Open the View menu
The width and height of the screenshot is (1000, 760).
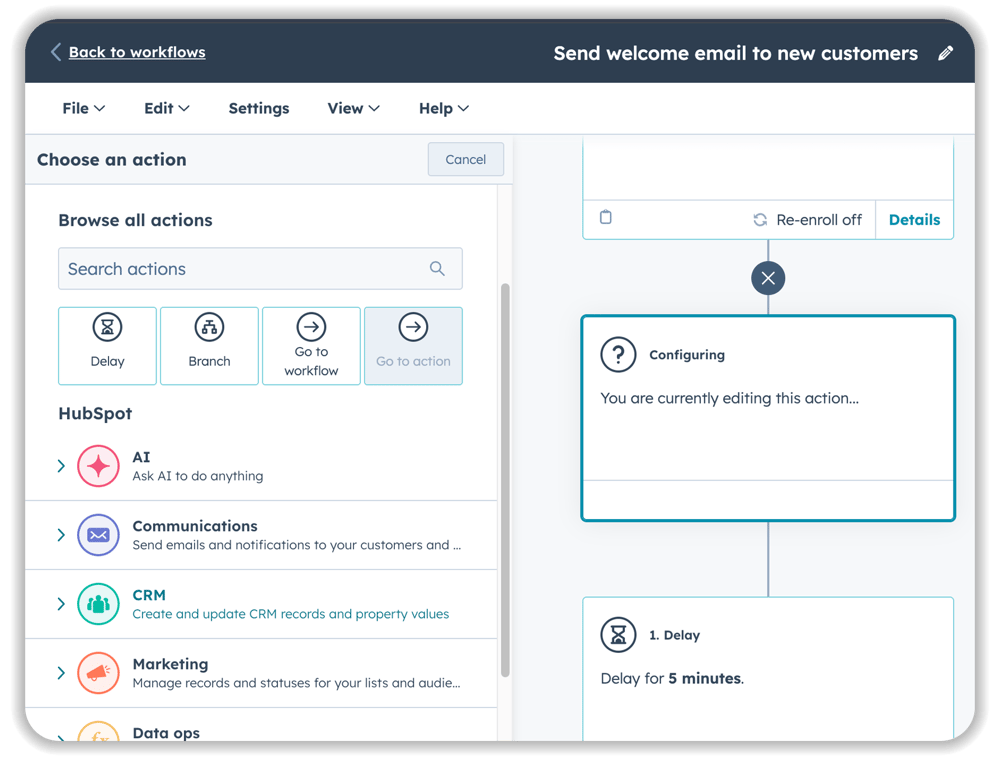(353, 108)
